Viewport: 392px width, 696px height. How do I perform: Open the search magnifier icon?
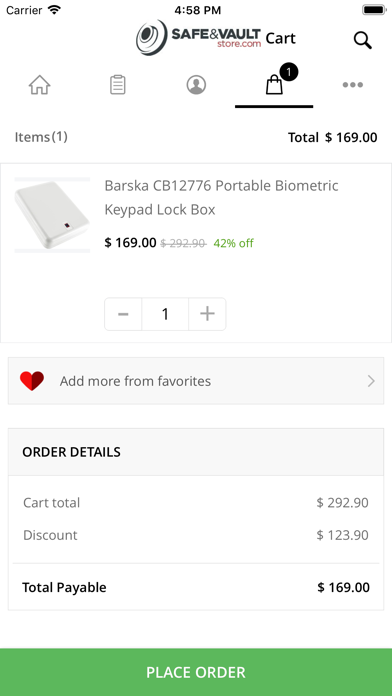point(362,40)
